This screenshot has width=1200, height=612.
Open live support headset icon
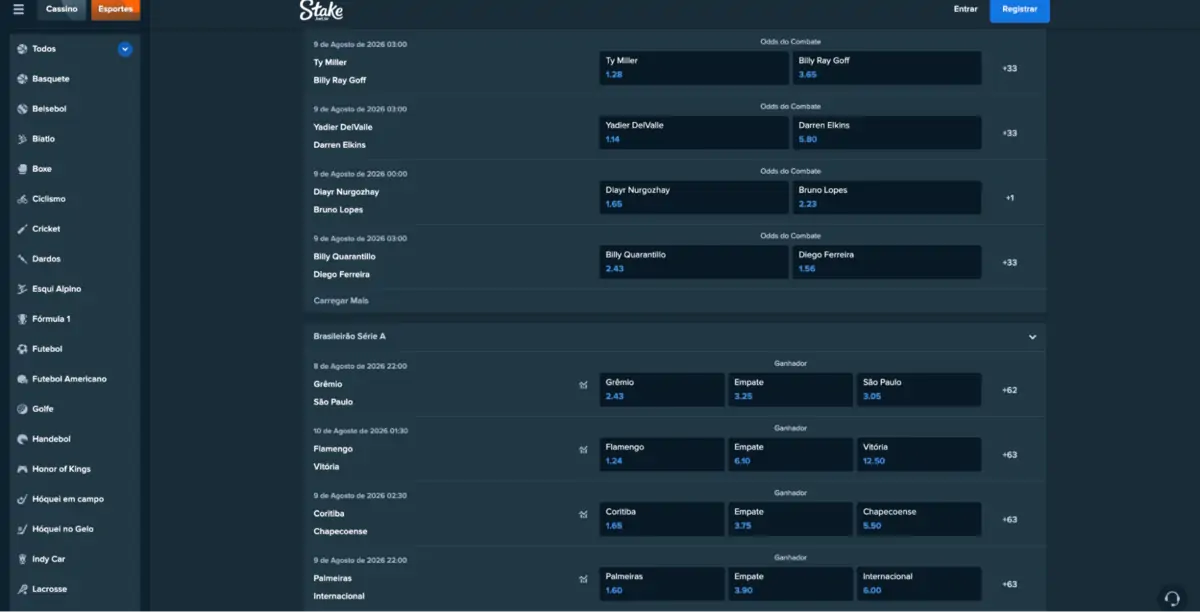click(1172, 597)
